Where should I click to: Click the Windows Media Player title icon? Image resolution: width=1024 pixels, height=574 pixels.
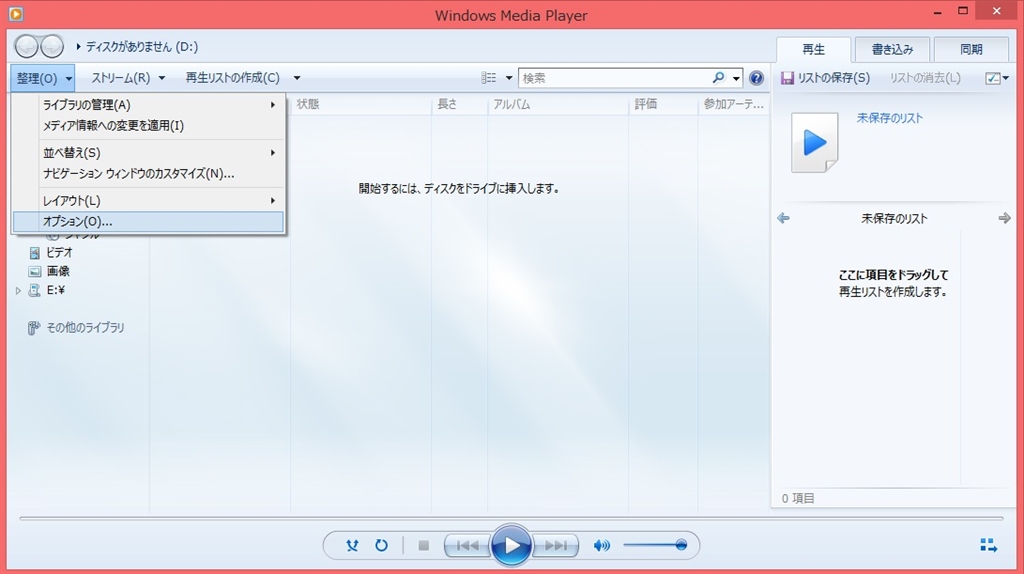coord(16,14)
